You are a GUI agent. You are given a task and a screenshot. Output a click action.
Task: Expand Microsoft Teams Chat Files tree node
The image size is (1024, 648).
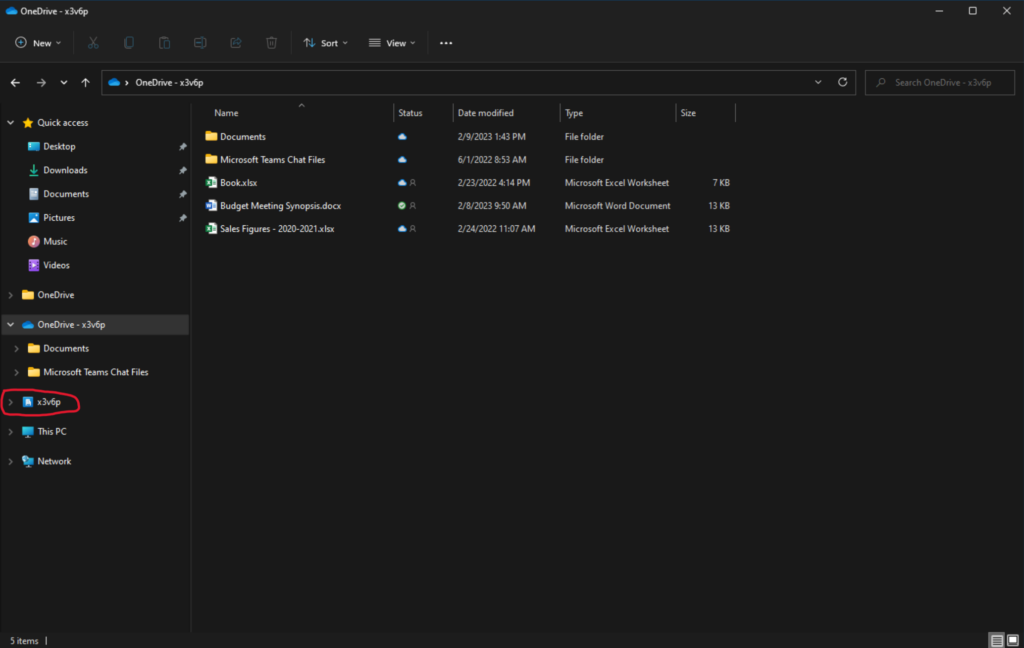[x=16, y=372]
